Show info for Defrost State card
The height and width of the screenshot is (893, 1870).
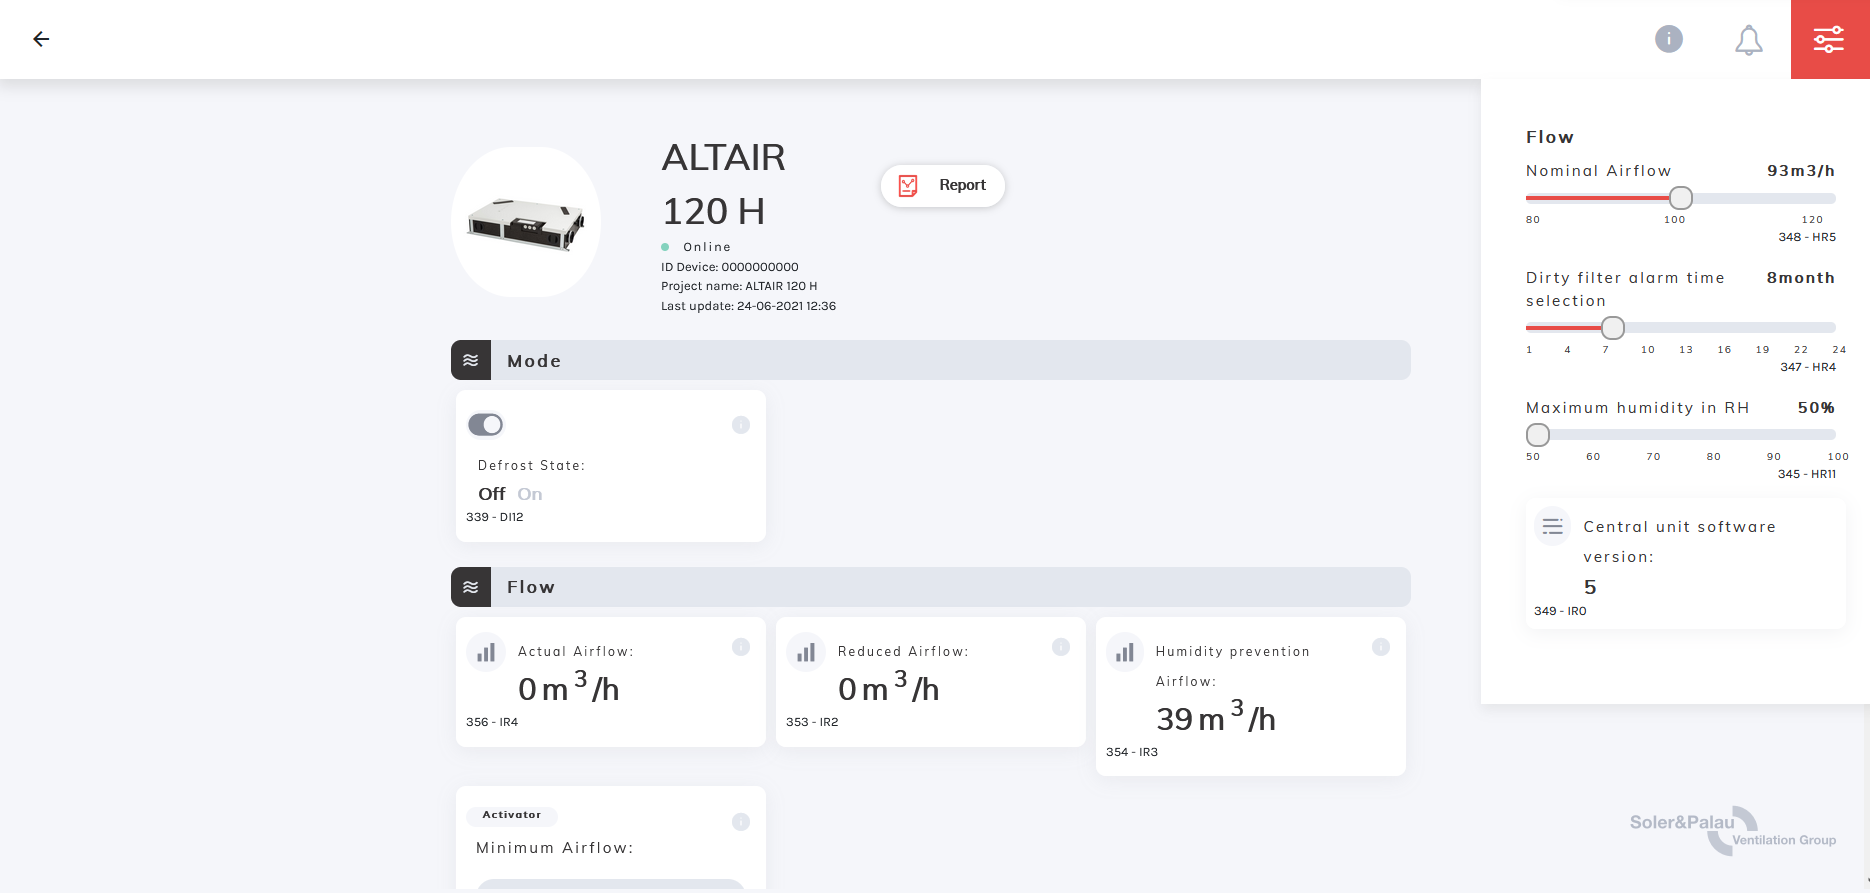pos(741,425)
